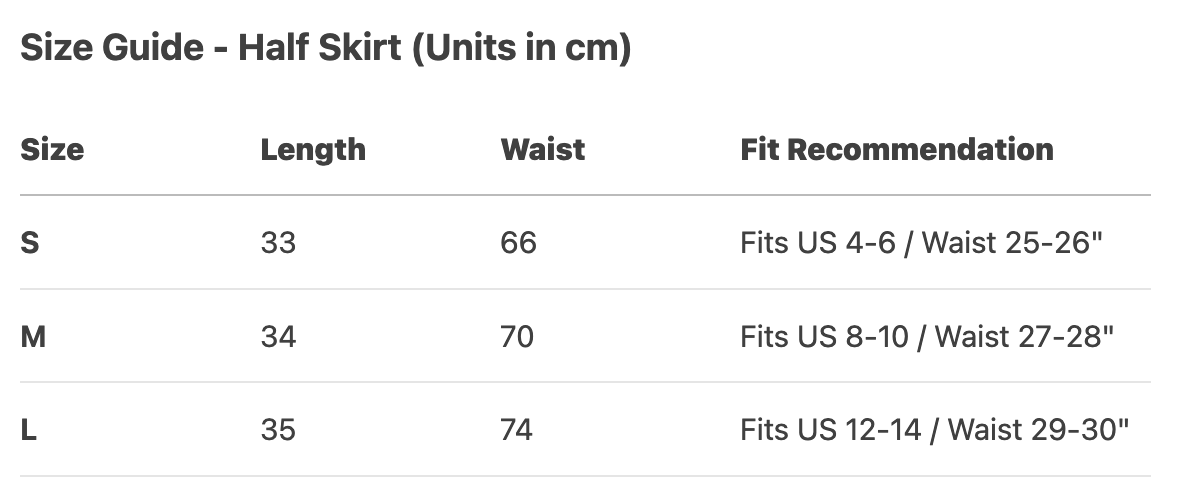This screenshot has height=484, width=1202.
Task: Select the Waist column header
Action: [542, 150]
